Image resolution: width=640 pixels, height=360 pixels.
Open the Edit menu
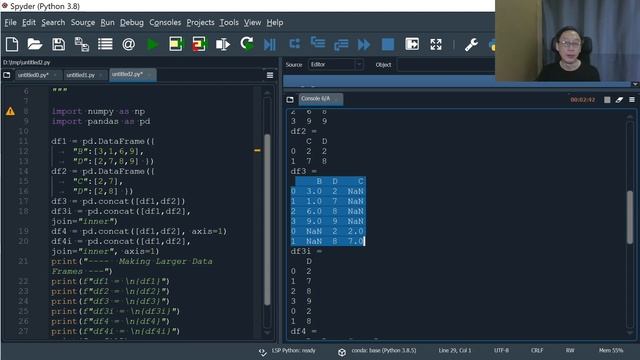pyautogui.click(x=29, y=22)
